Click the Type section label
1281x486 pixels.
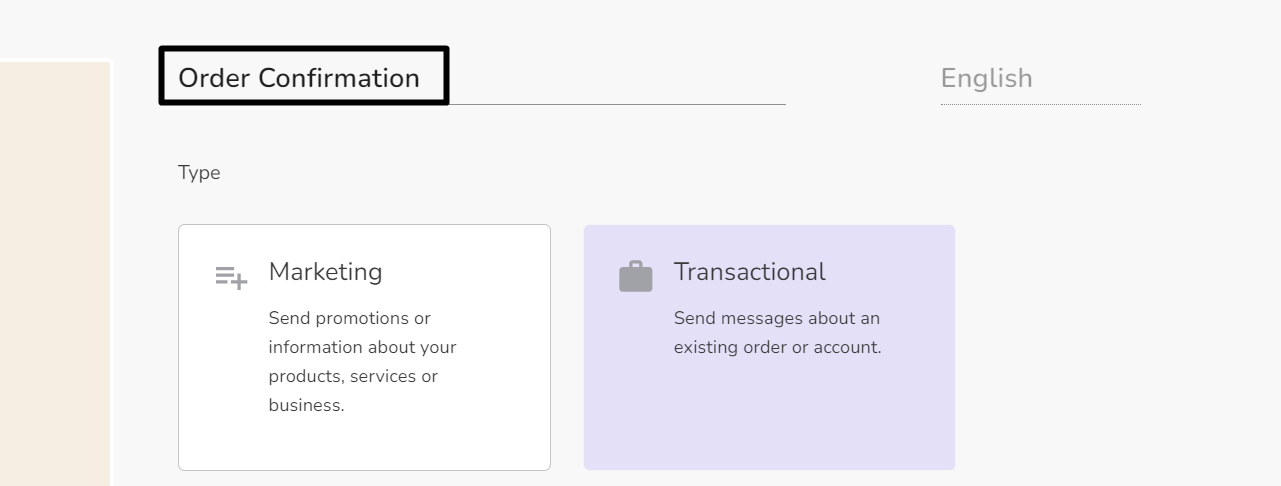(x=199, y=173)
